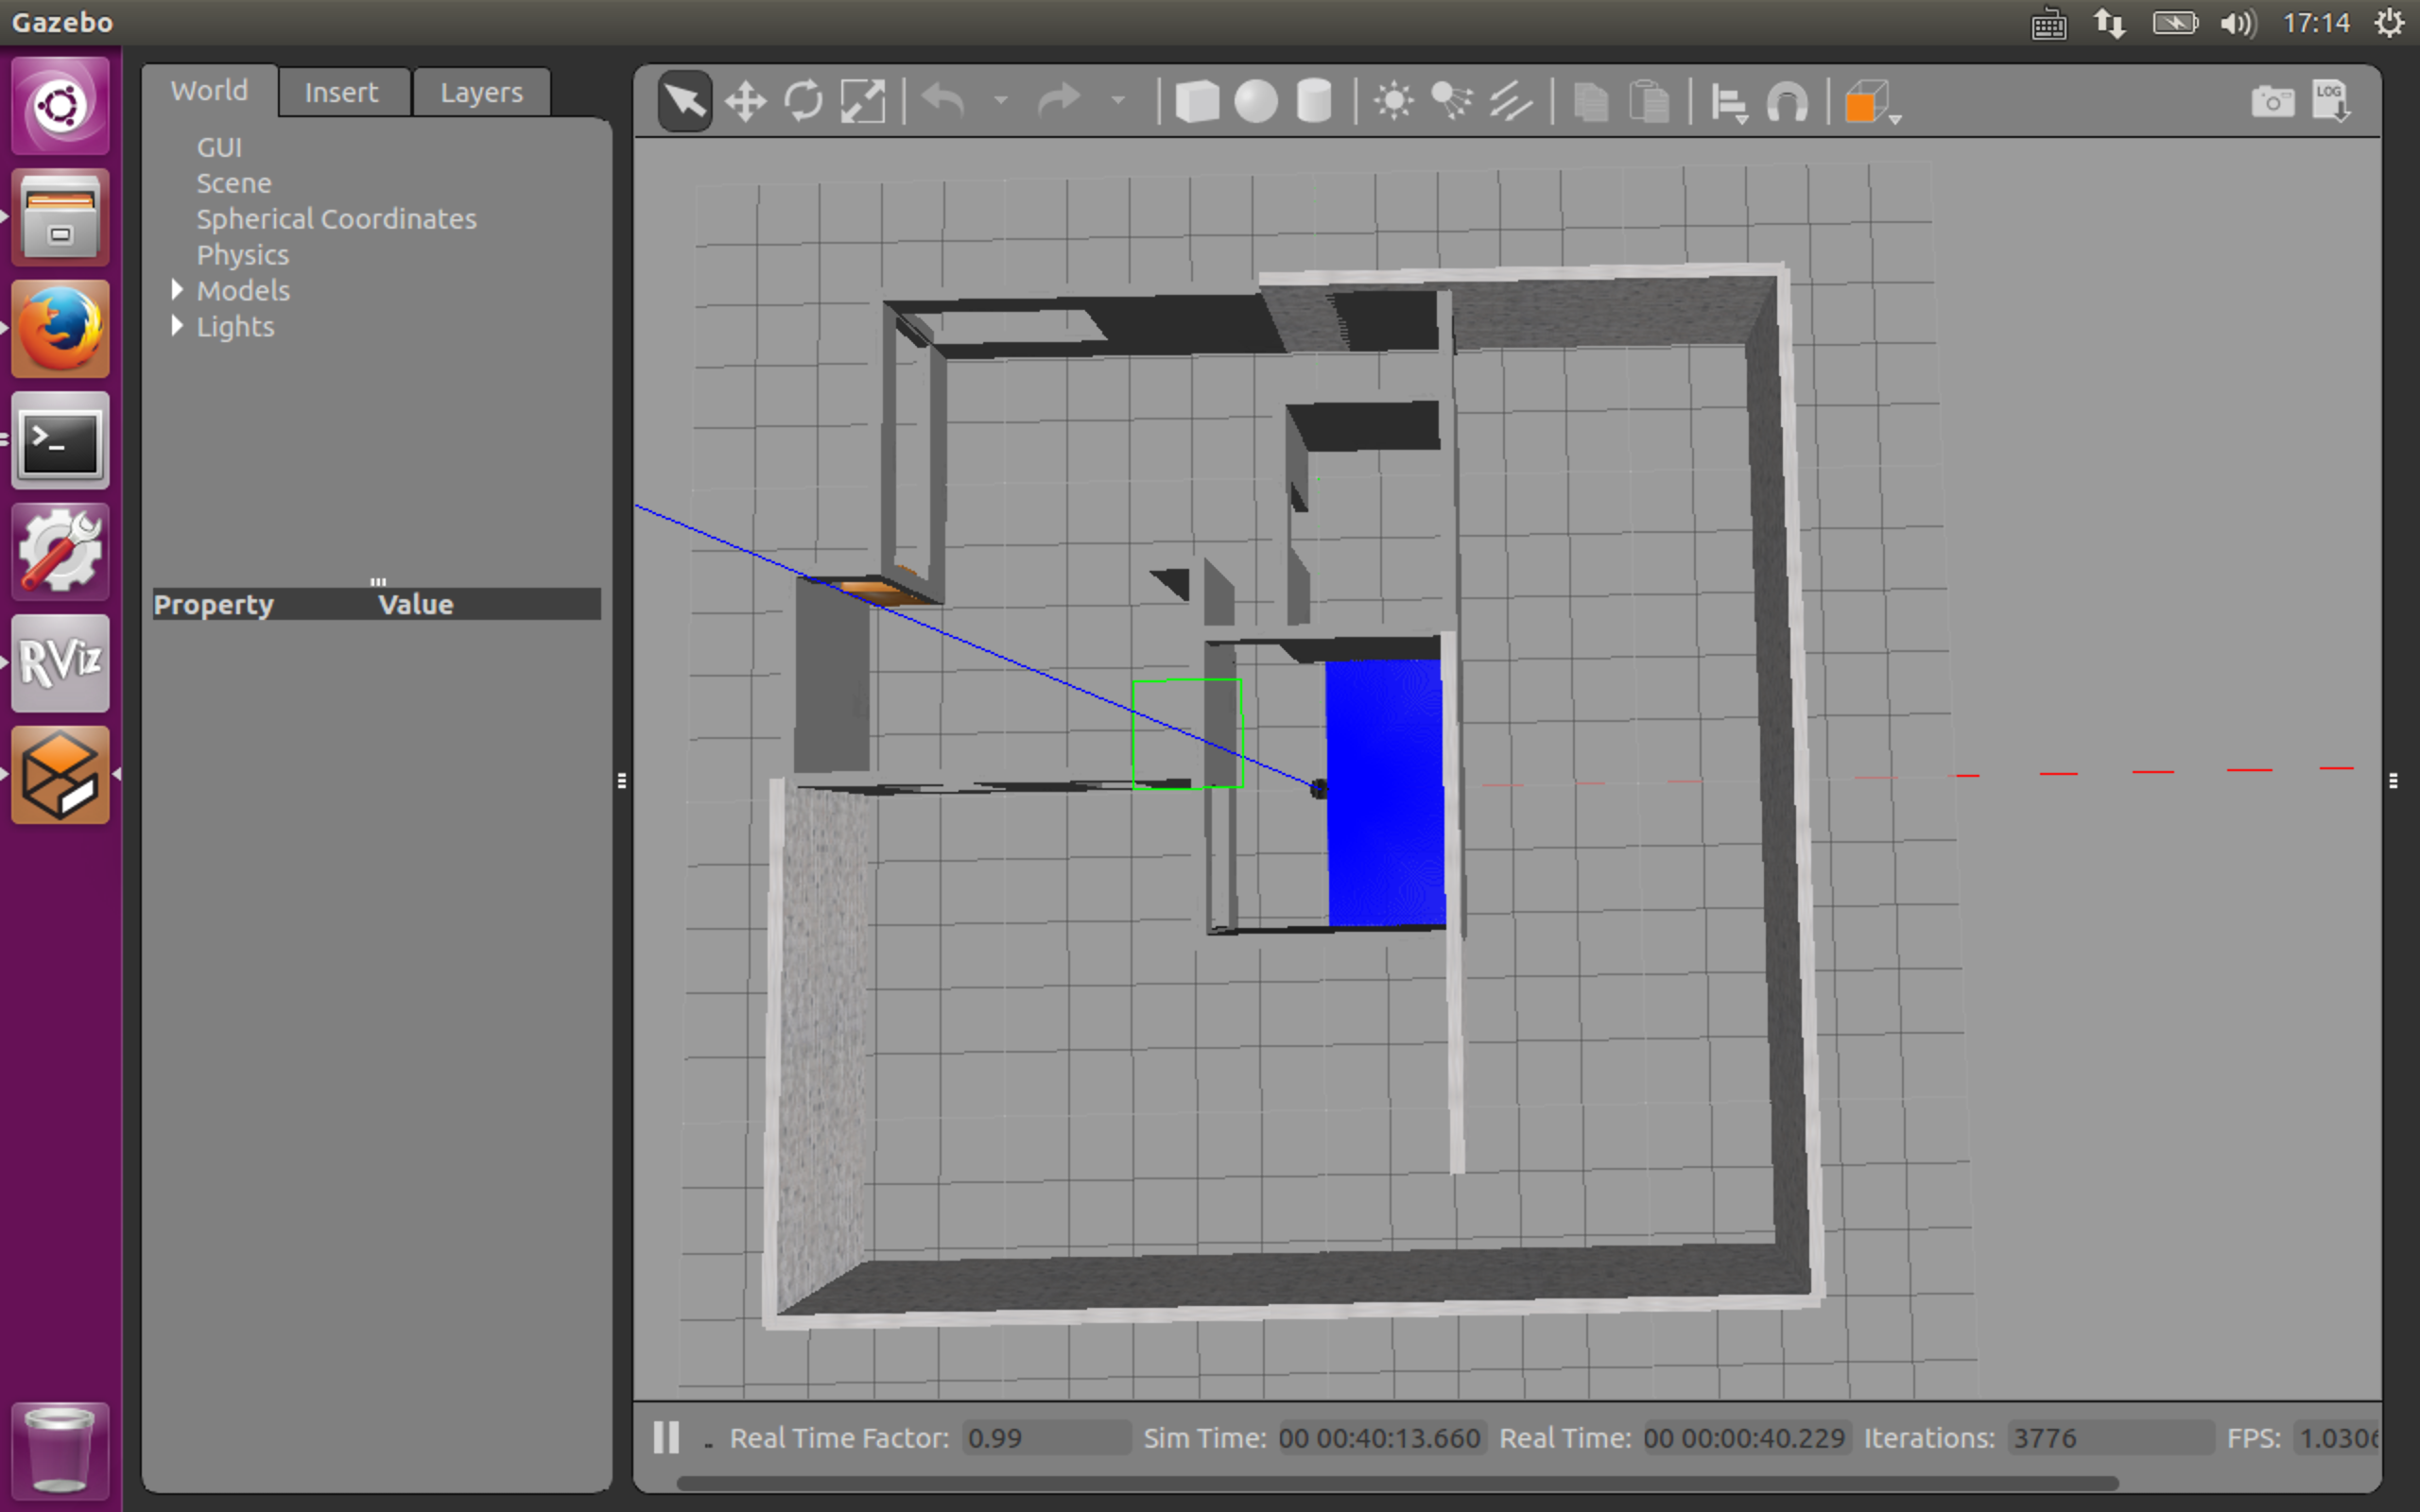2420x1512 pixels.
Task: Open the sound volume indicator
Action: click(2239, 23)
